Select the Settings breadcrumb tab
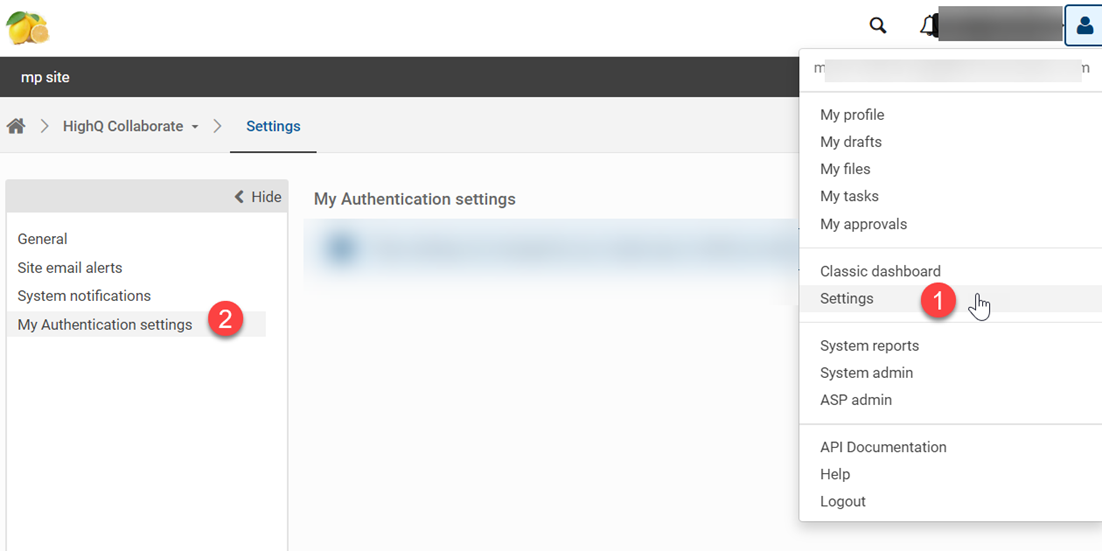This screenshot has height=551, width=1102. (273, 126)
